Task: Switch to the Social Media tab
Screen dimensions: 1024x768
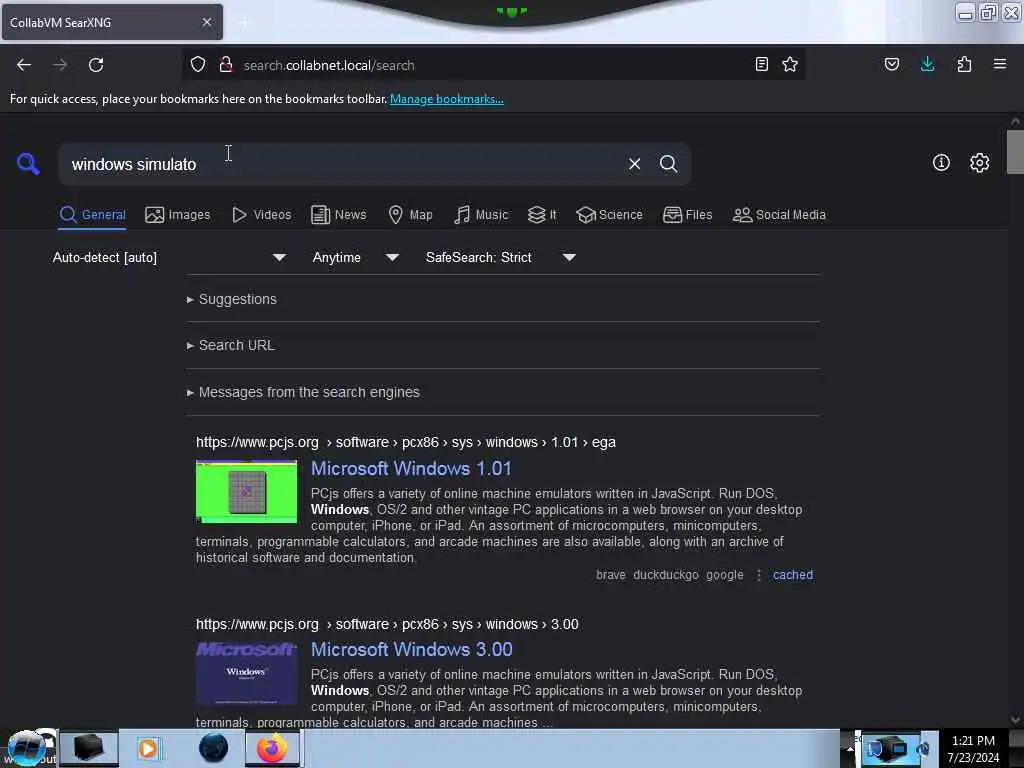Action: tap(779, 215)
